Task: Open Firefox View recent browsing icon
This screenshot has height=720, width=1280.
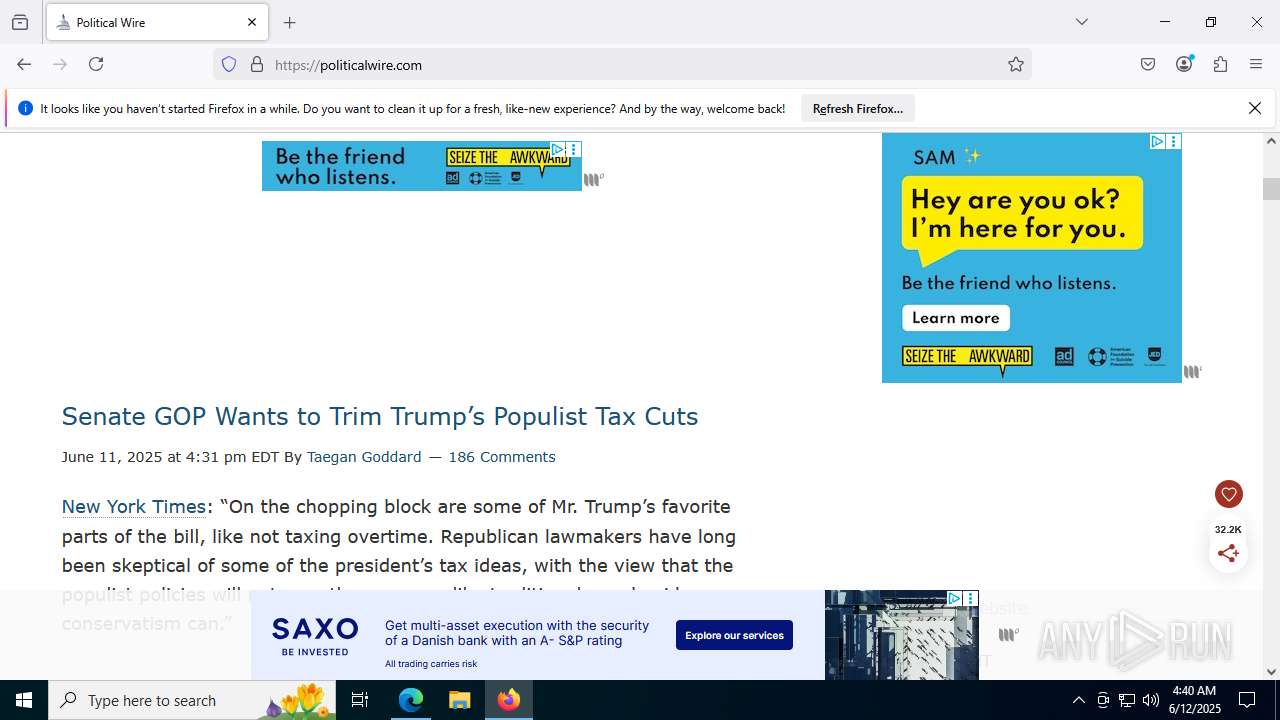Action: [20, 22]
